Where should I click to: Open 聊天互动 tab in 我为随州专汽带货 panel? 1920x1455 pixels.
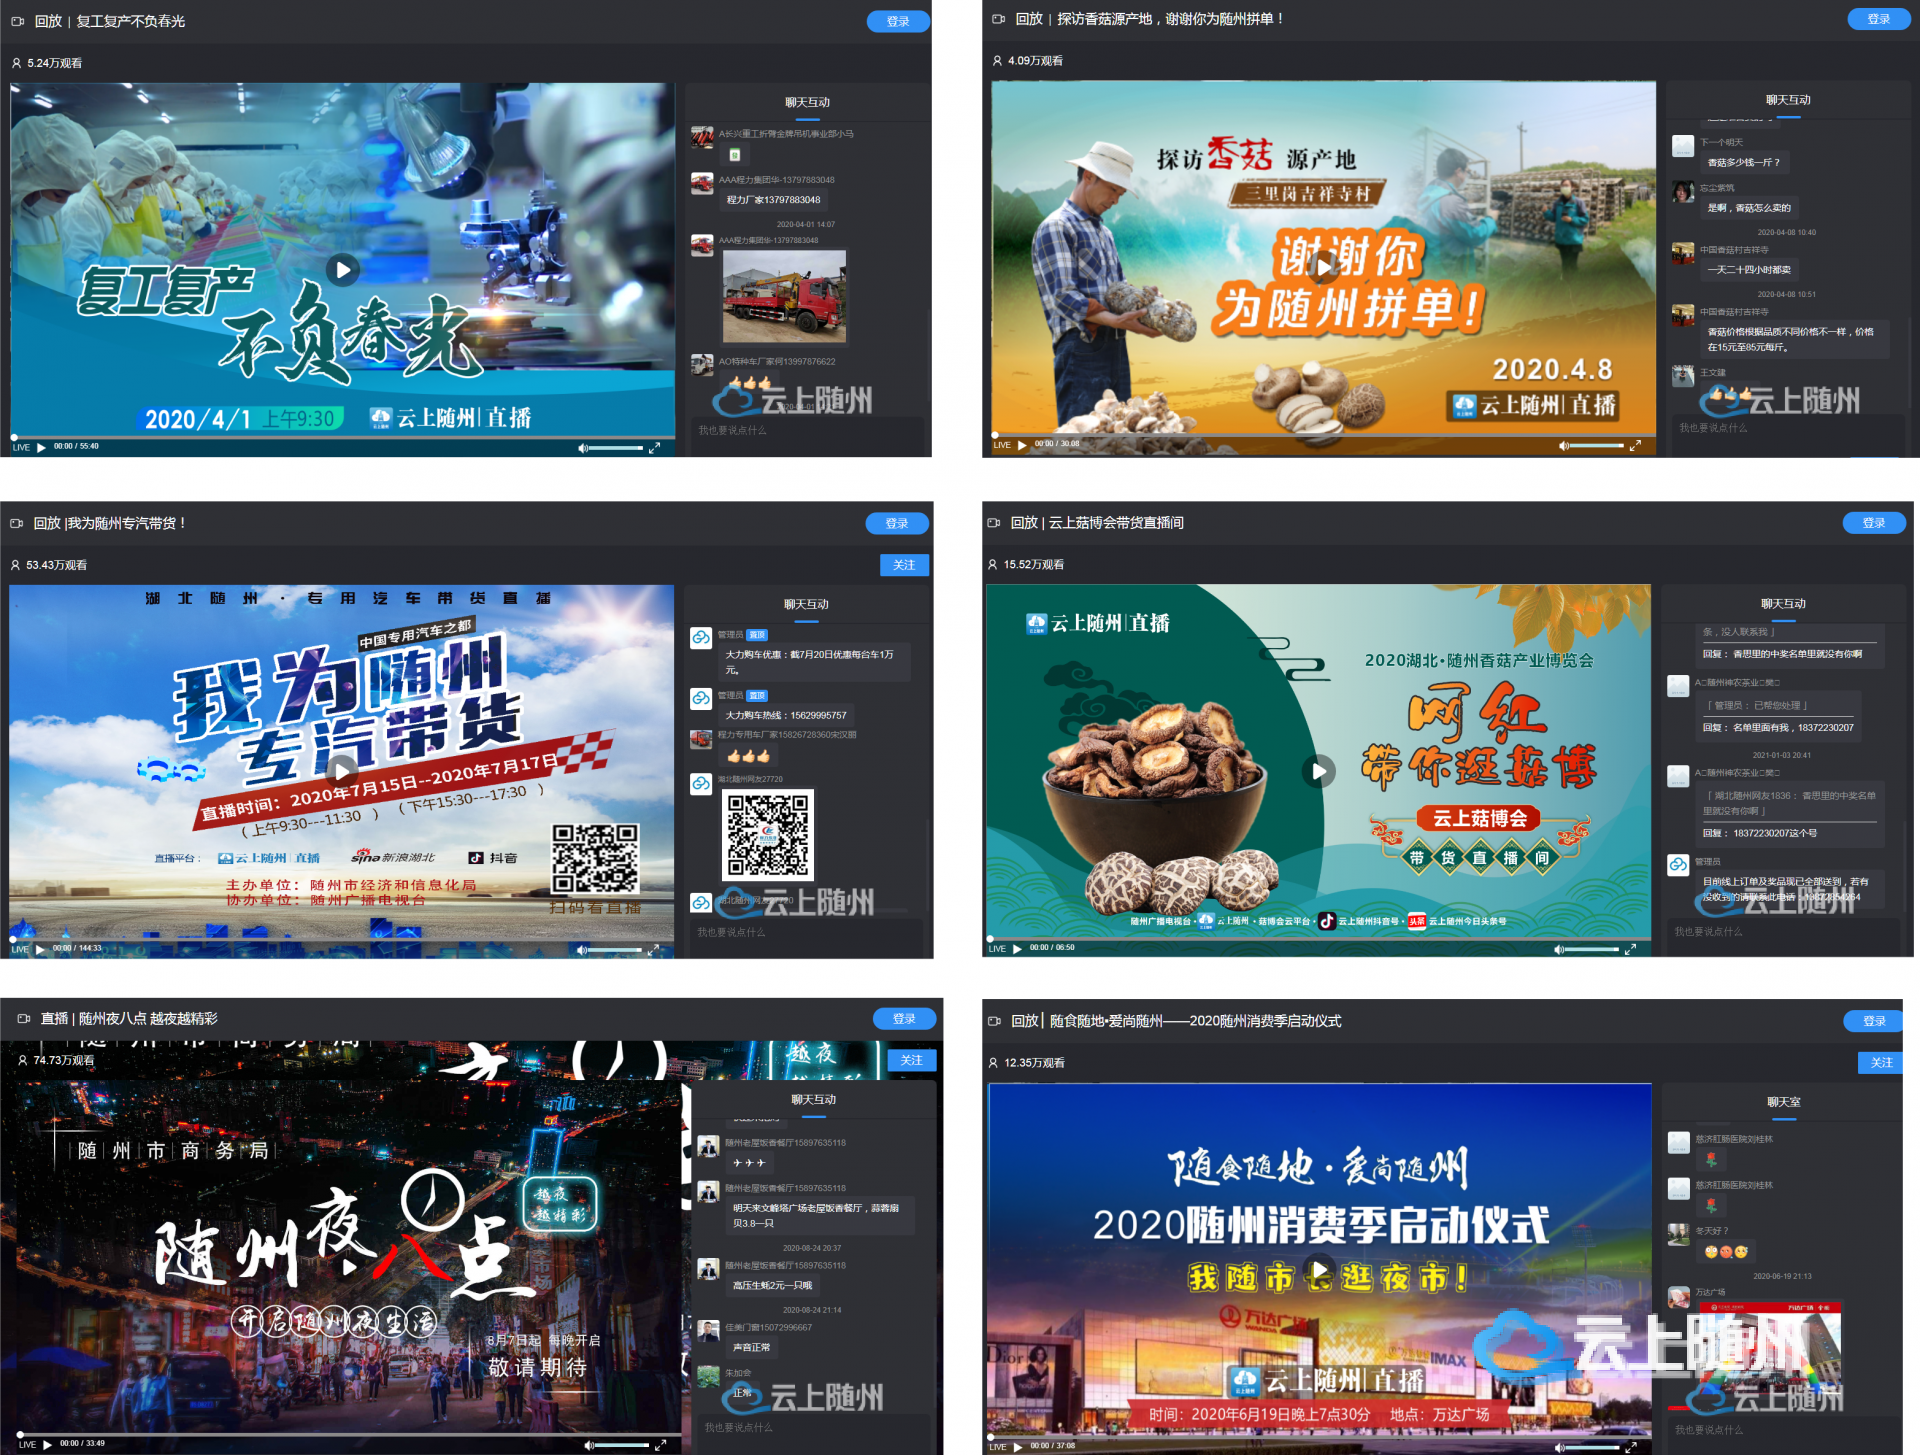point(806,604)
